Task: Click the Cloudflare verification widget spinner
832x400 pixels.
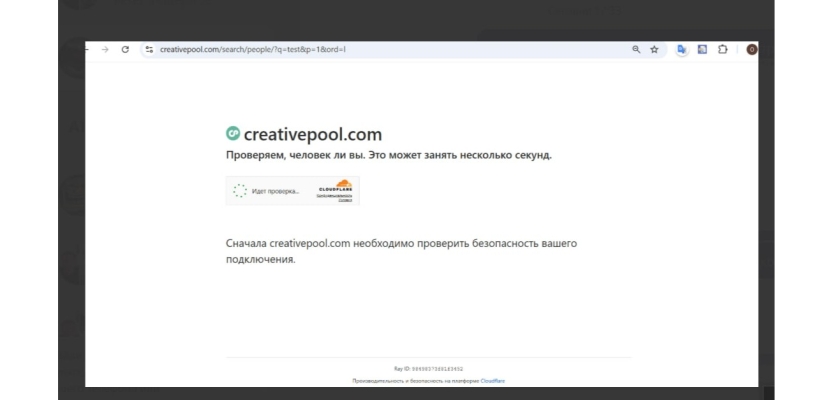Action: 240,191
